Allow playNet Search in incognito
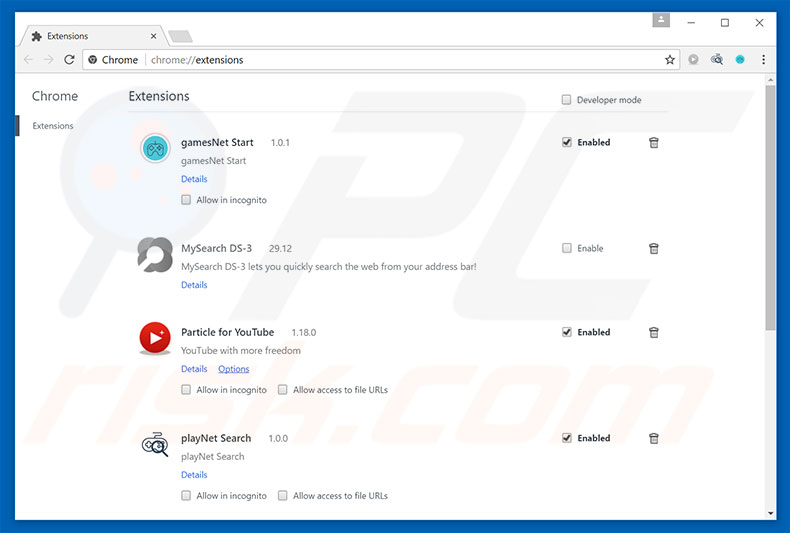The image size is (790, 533). pyautogui.click(x=186, y=496)
